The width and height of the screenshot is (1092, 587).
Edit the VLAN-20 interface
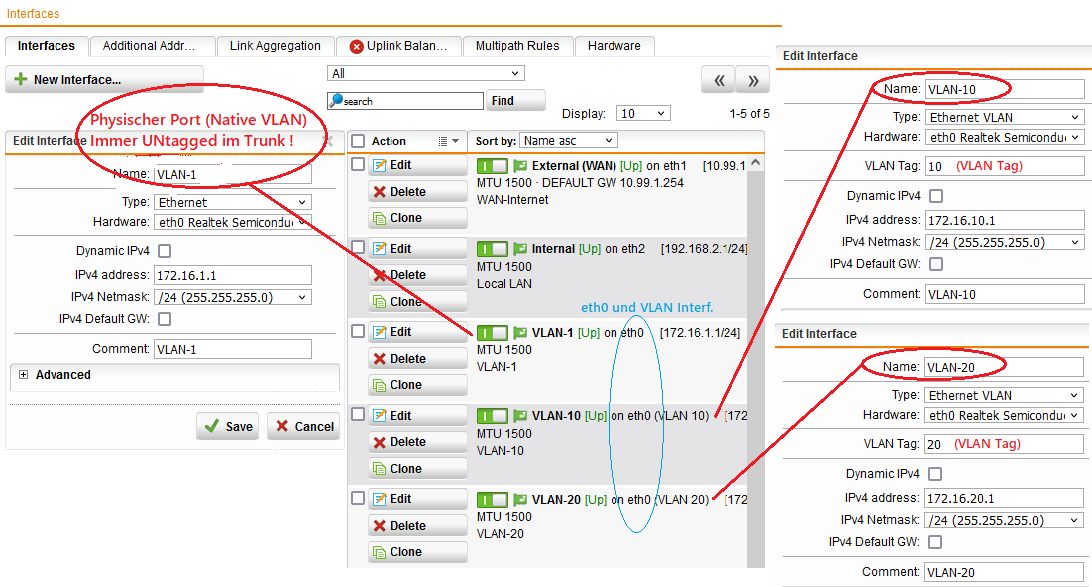point(417,499)
